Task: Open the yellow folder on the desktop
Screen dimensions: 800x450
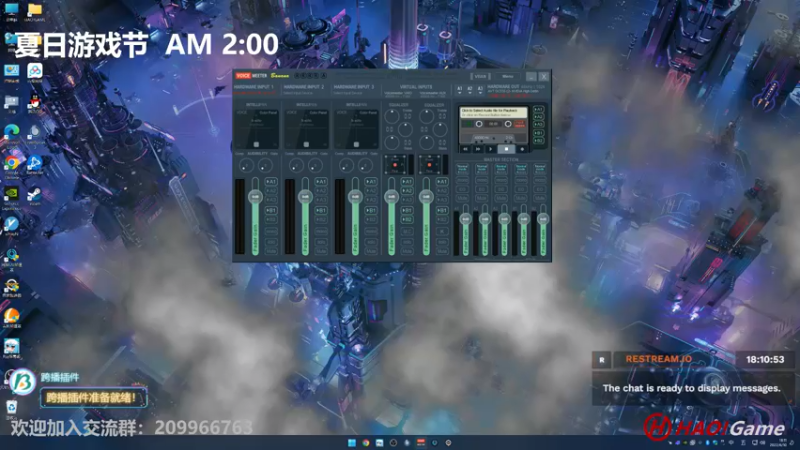Action: coord(34,10)
